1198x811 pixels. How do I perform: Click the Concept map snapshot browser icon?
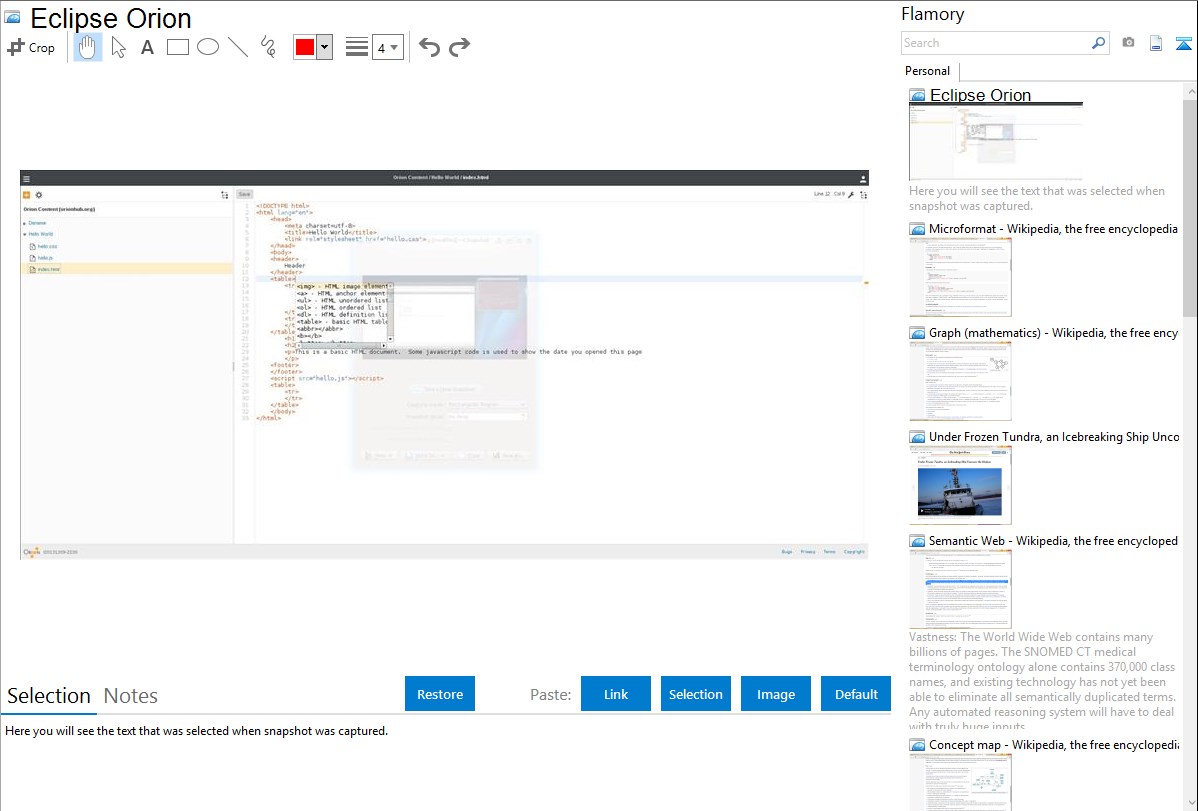(x=917, y=745)
